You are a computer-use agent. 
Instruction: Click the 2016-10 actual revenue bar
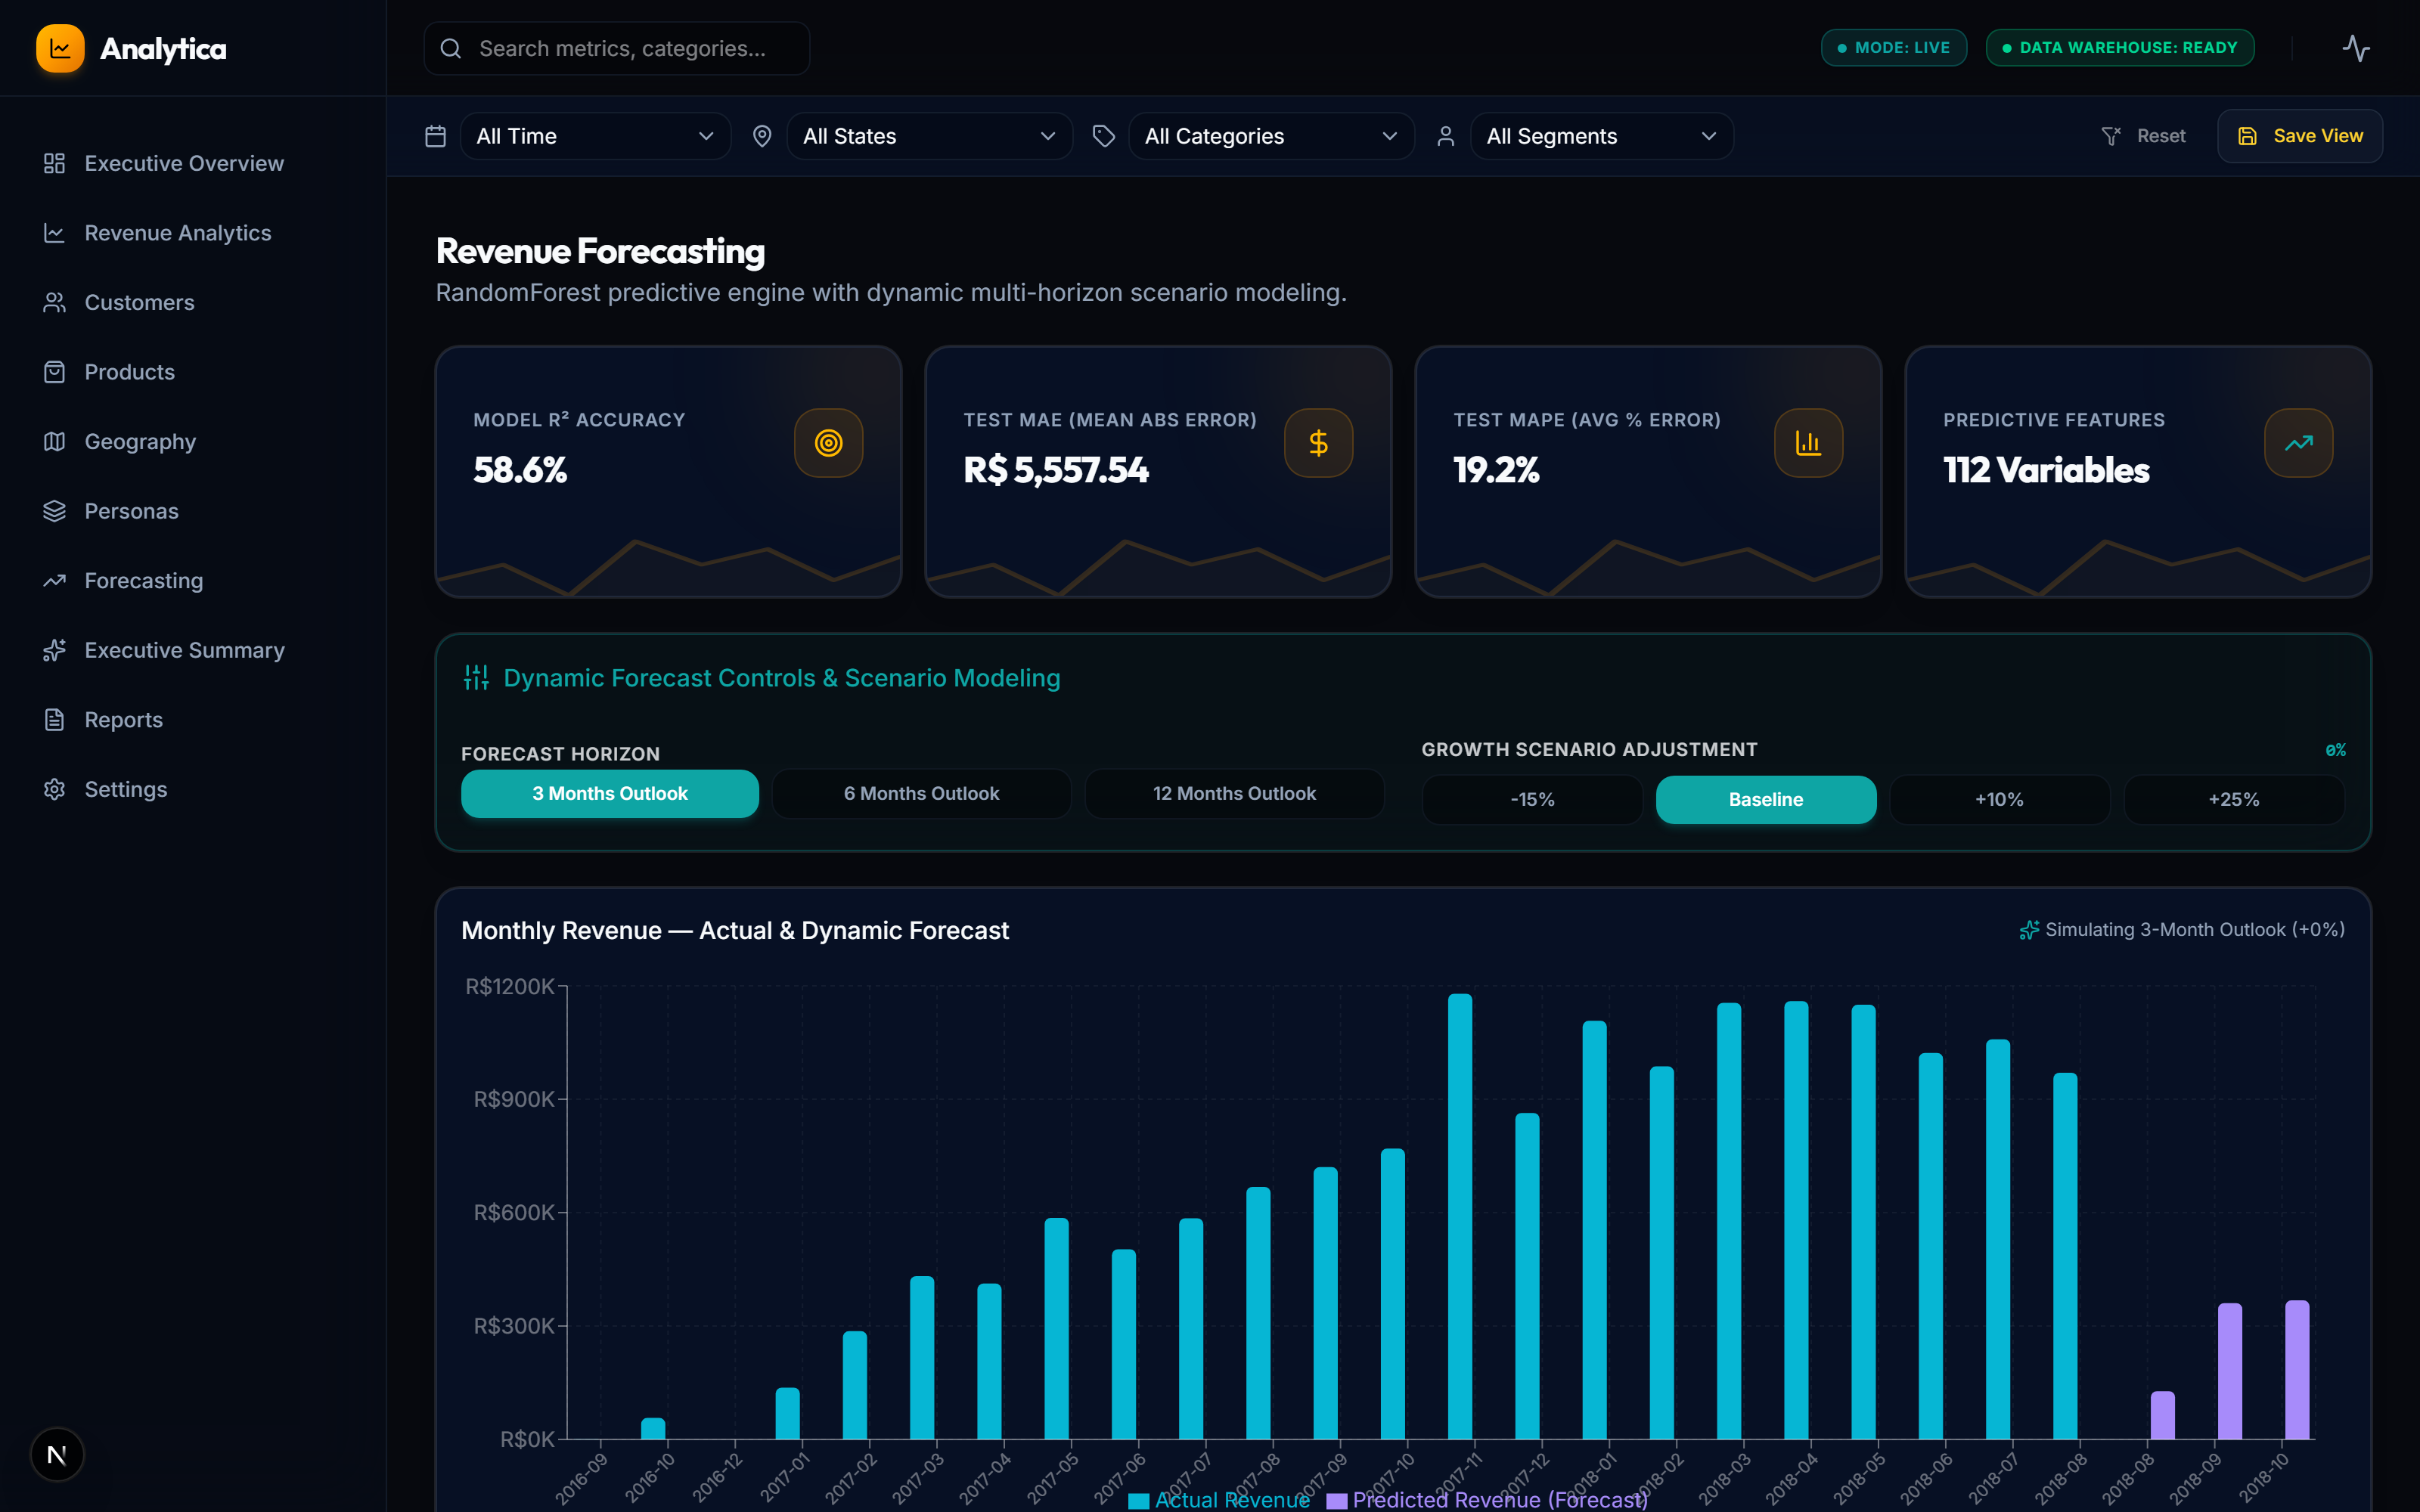click(x=653, y=1428)
